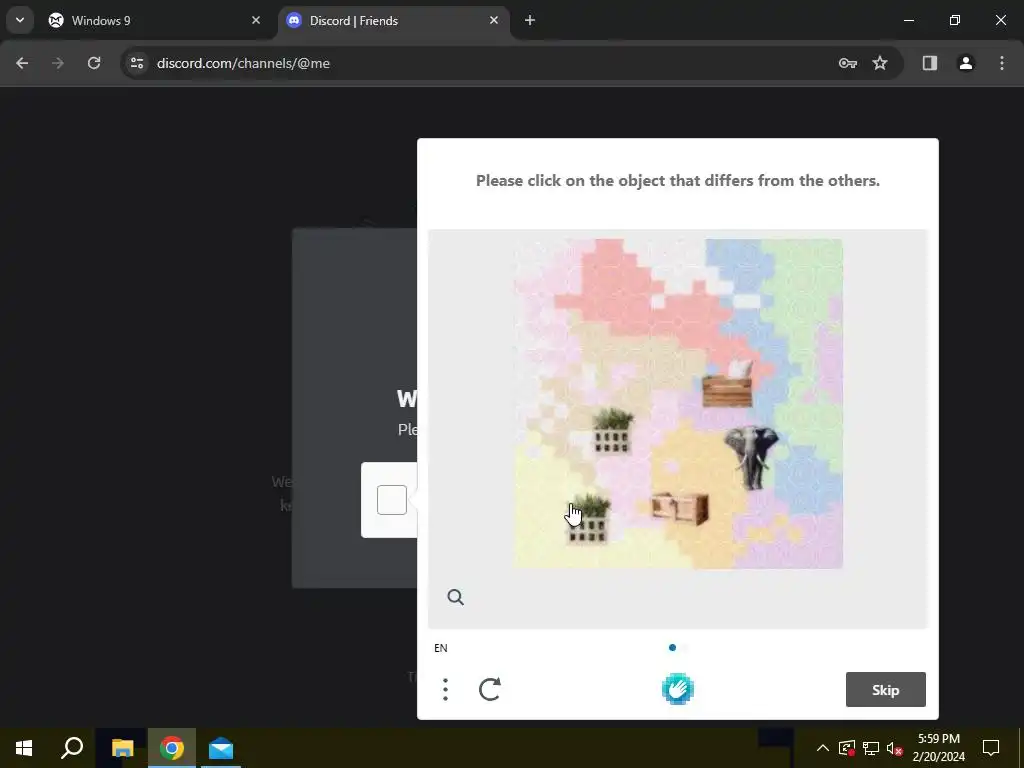
Task: Close the Windows 9 tab
Action: click(256, 20)
